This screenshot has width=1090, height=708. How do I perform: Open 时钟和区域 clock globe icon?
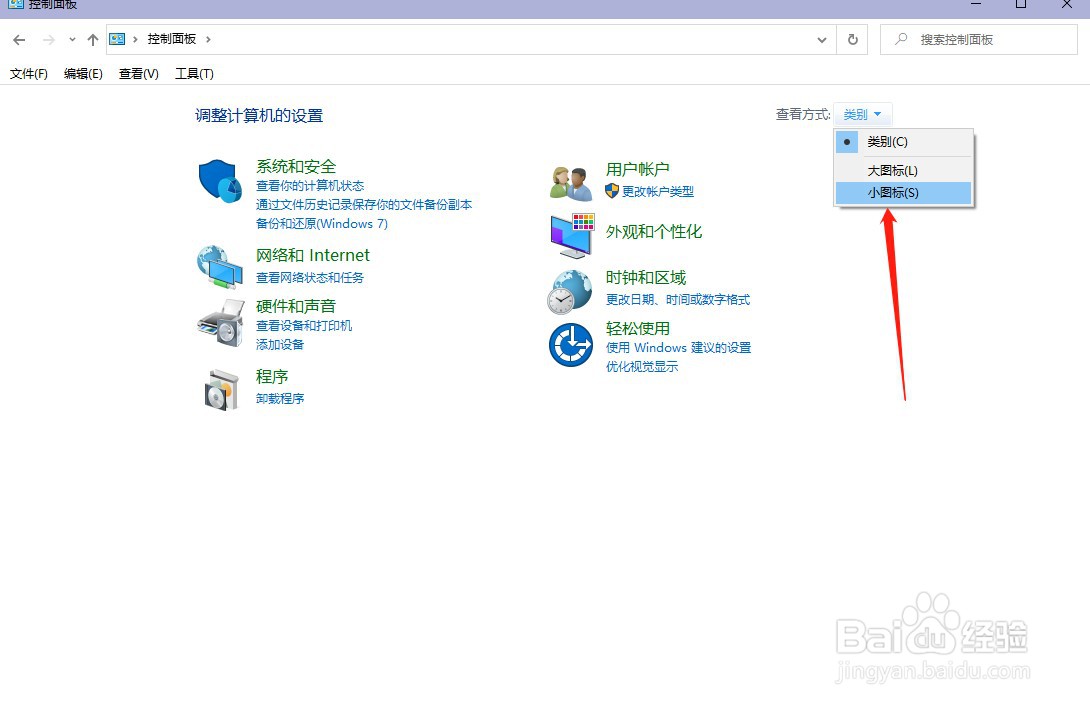click(x=569, y=290)
